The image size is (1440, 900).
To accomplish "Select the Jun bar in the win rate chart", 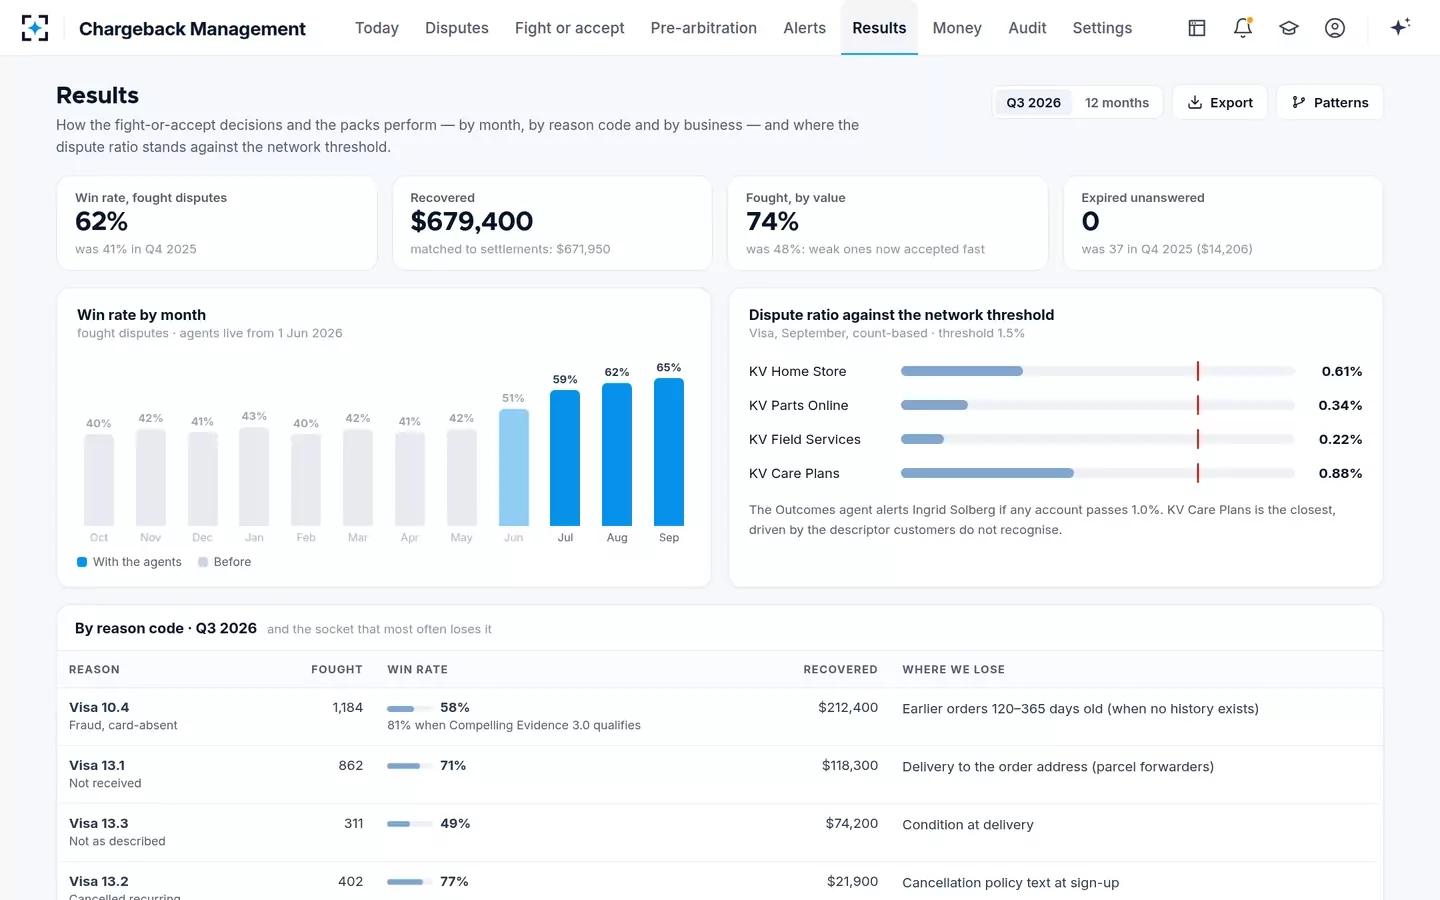I will click(x=513, y=468).
